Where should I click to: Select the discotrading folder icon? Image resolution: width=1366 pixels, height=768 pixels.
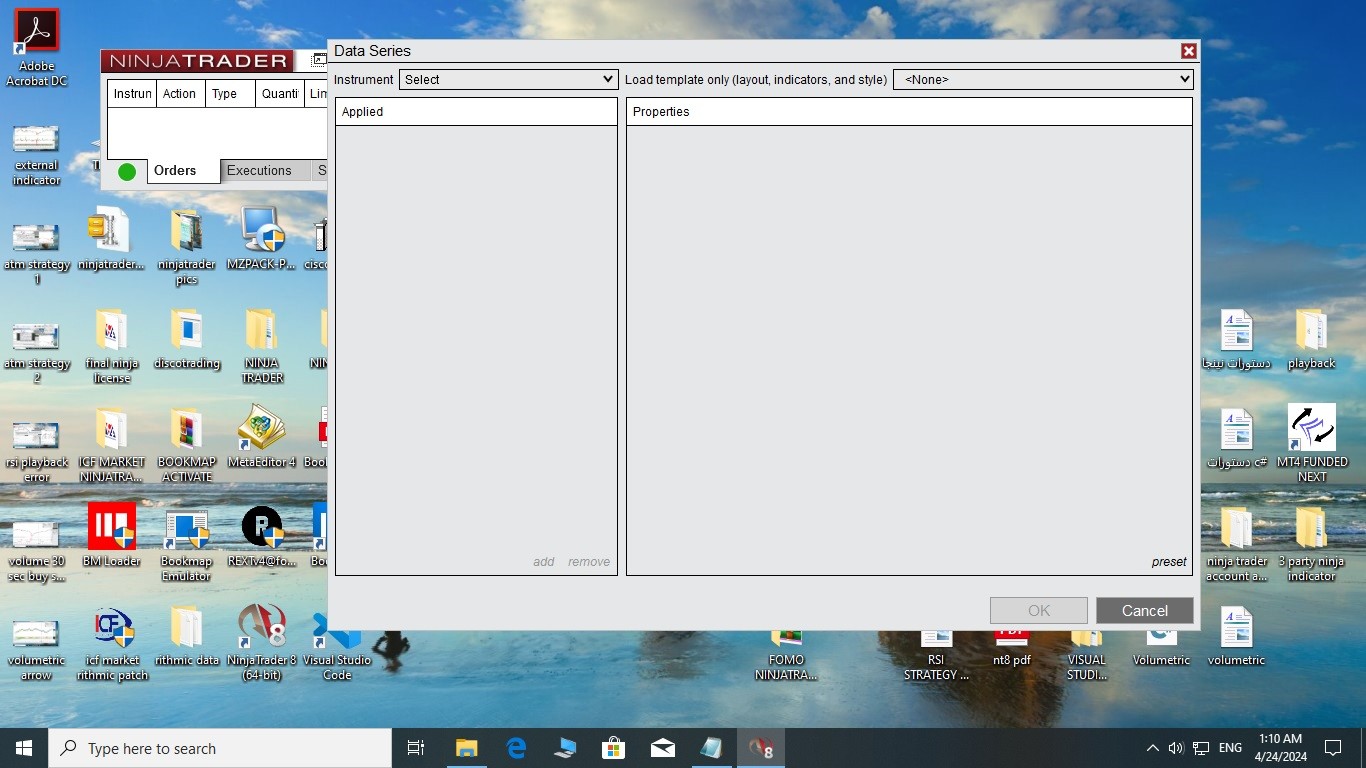coord(186,339)
